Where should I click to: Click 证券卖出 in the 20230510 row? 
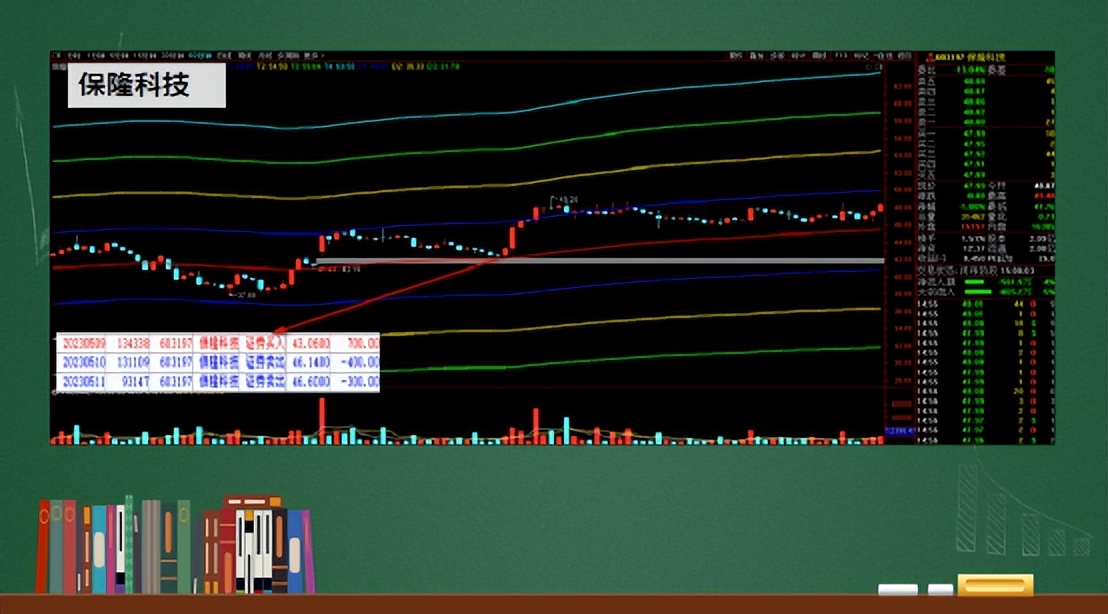tap(265, 362)
